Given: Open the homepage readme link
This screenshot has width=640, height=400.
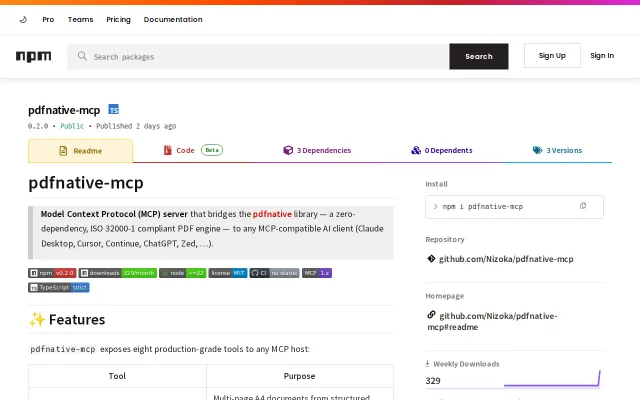Looking at the screenshot, I should [x=492, y=321].
